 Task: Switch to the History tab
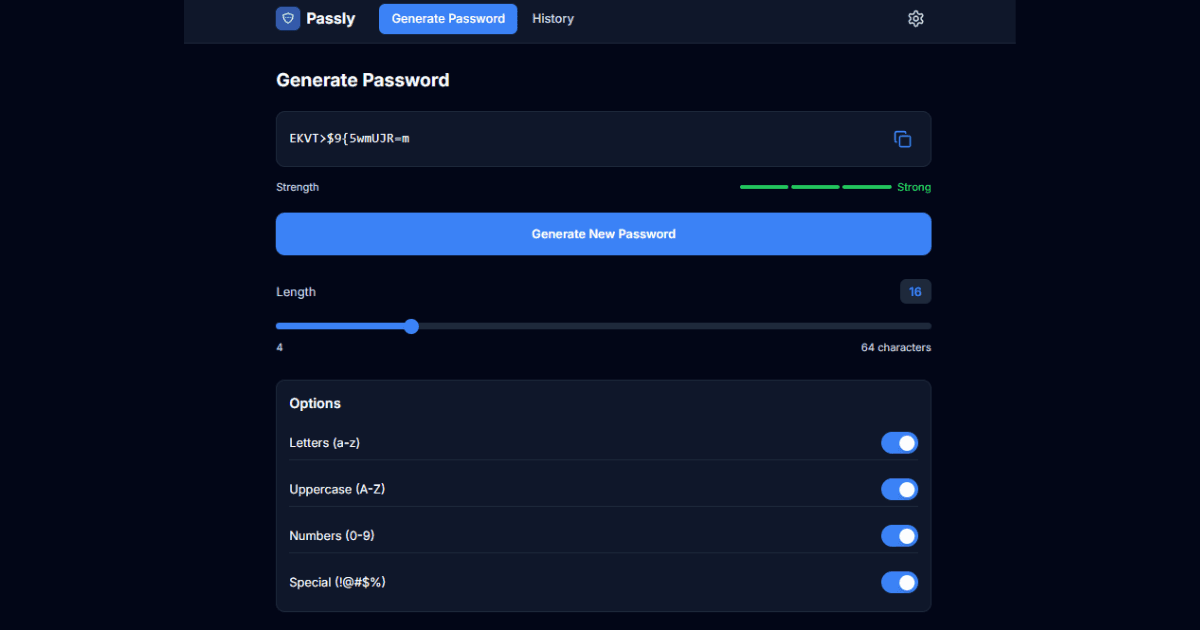(x=553, y=18)
